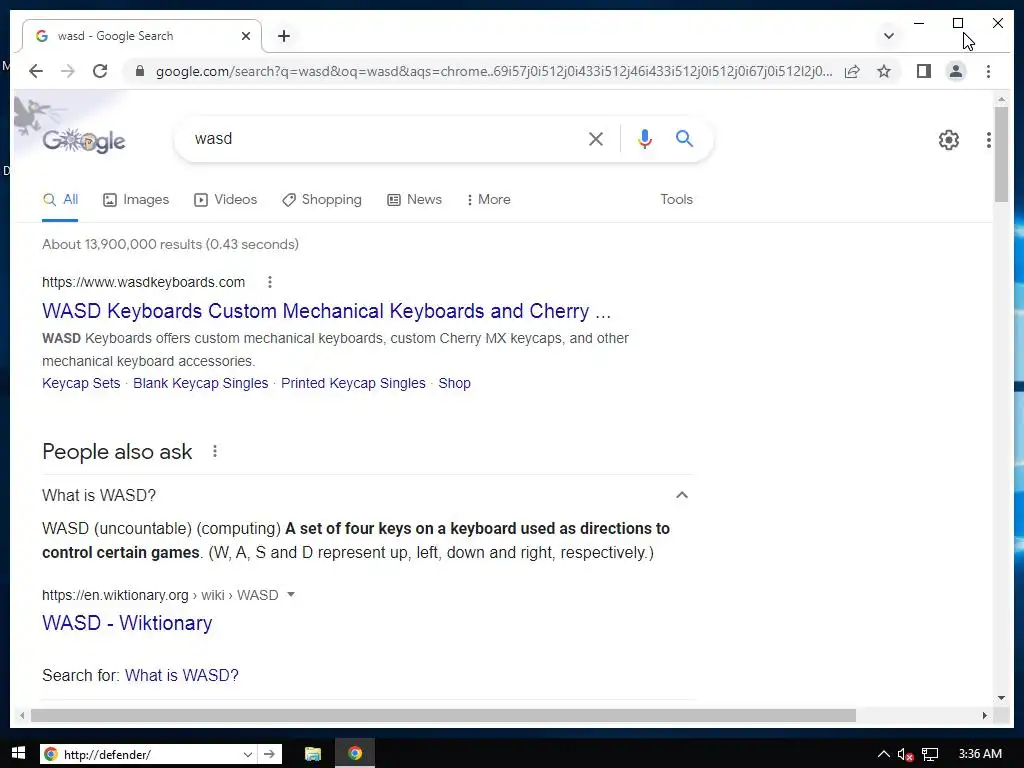This screenshot has width=1024, height=768.
Task: Click the Google doodle logo
Action: (84, 140)
